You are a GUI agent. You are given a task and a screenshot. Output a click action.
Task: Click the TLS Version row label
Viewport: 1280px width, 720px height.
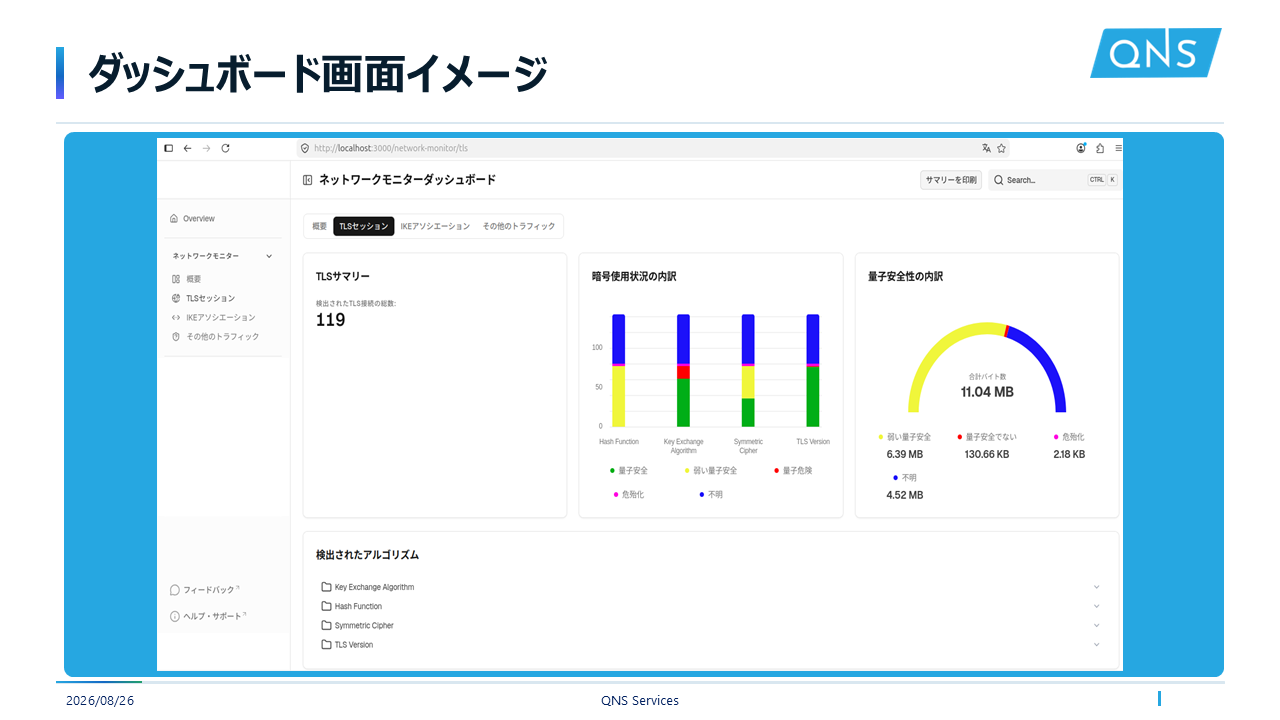[354, 644]
